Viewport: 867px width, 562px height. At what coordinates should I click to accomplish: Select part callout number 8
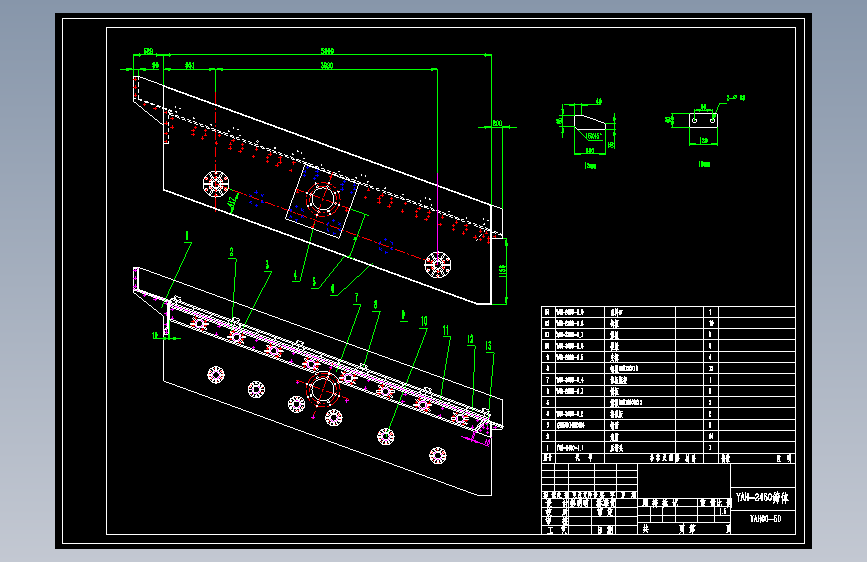click(375, 305)
